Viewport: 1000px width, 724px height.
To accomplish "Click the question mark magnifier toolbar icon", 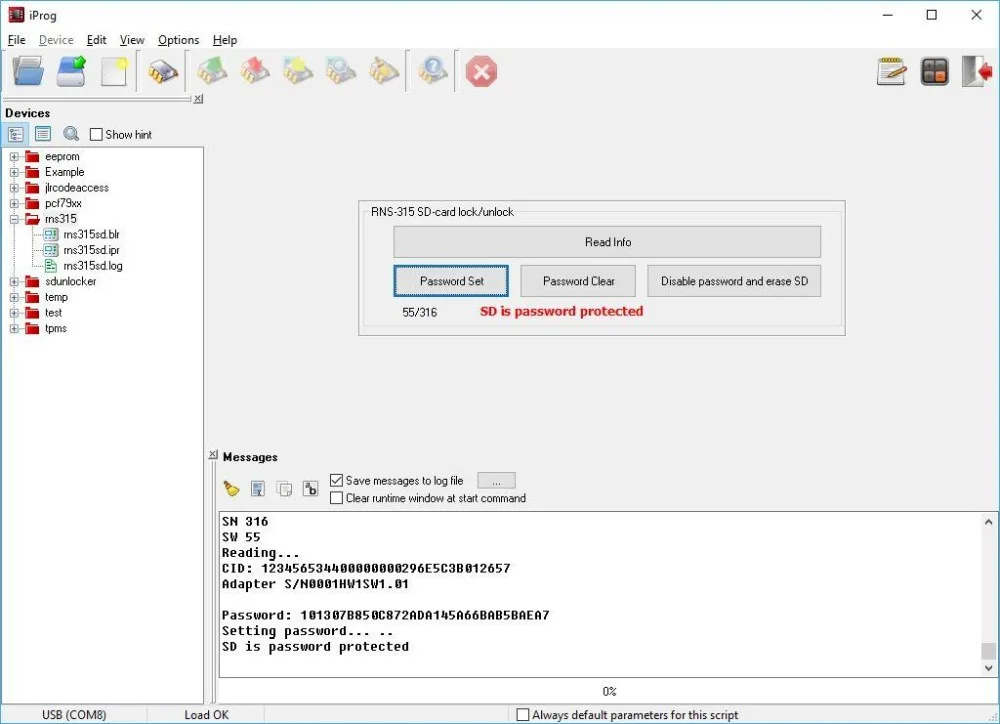I will click(432, 71).
